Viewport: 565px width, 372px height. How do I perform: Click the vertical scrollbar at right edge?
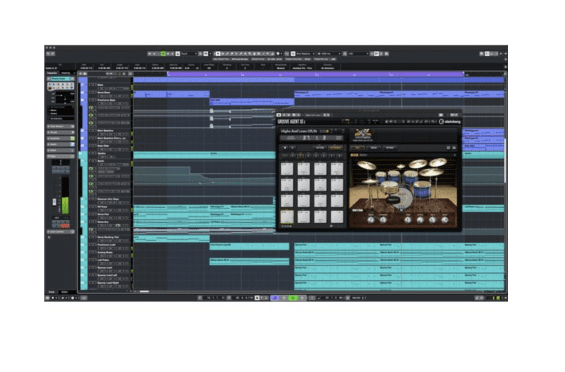[505, 160]
